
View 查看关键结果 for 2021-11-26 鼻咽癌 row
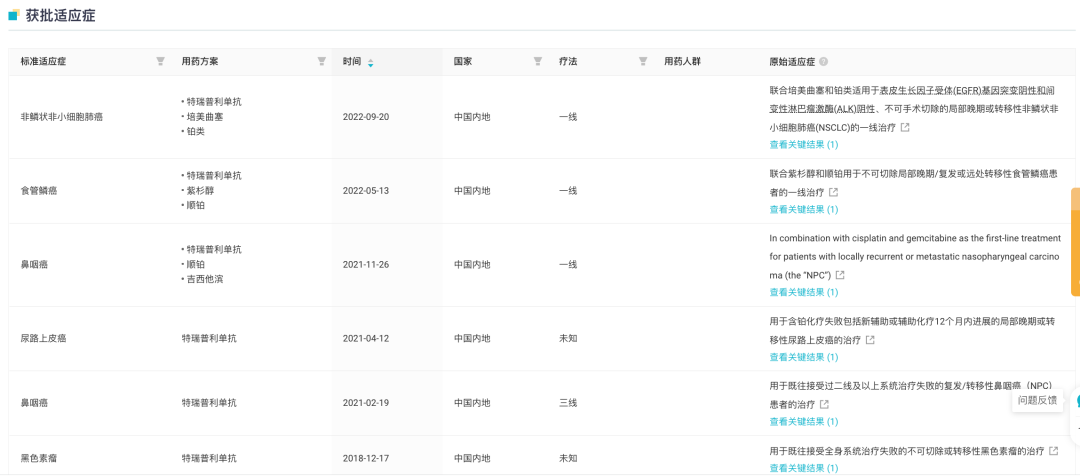pos(804,292)
